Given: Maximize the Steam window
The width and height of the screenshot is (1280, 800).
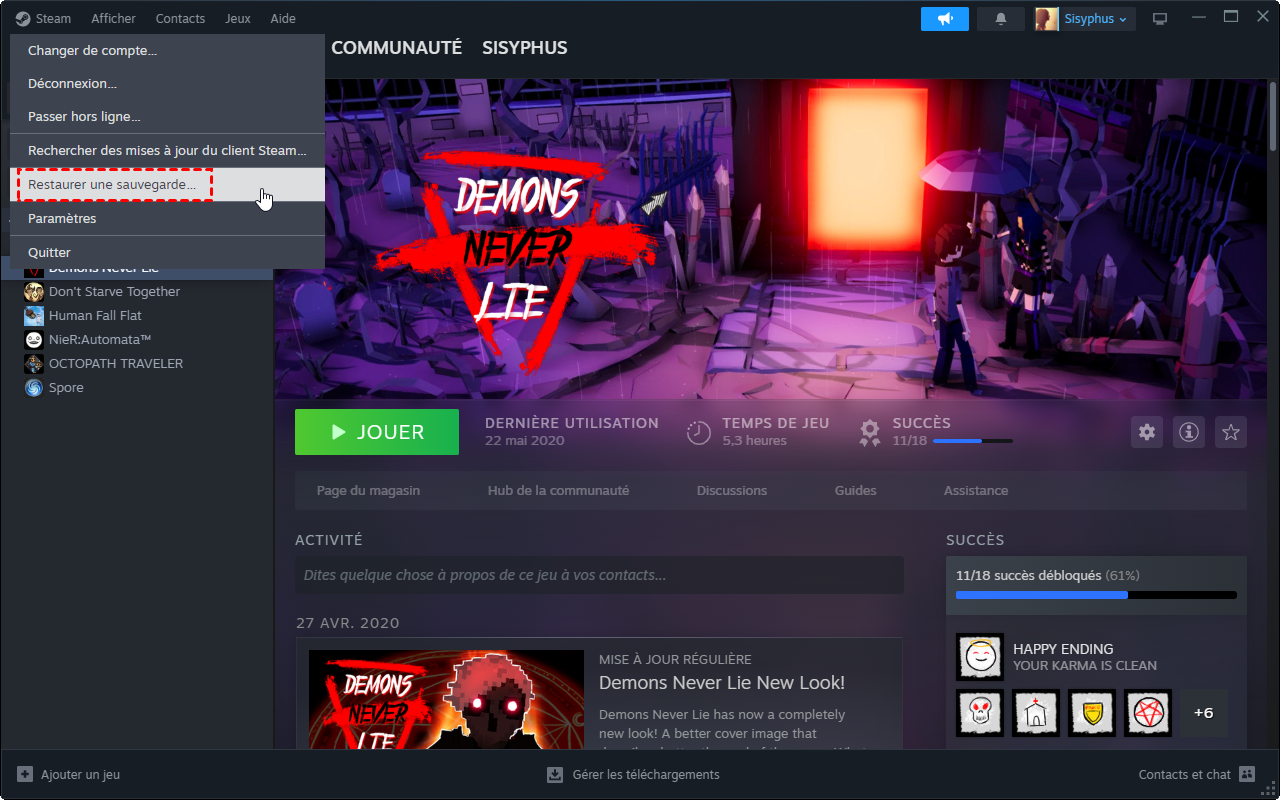Looking at the screenshot, I should (1231, 17).
